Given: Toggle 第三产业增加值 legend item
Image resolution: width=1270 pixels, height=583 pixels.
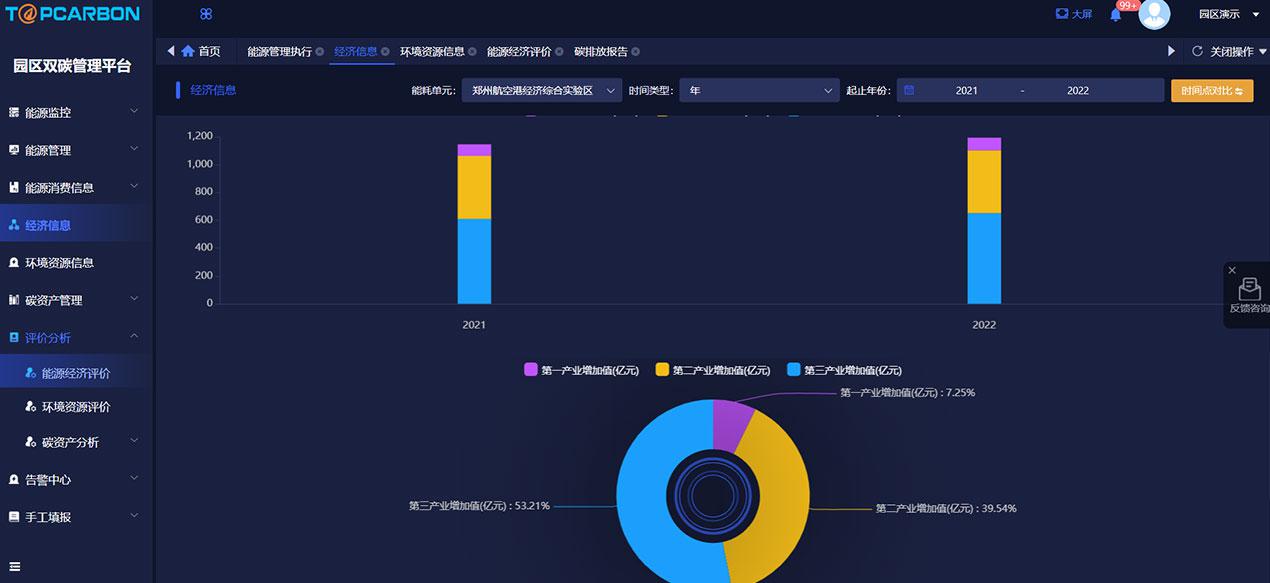Looking at the screenshot, I should [844, 370].
